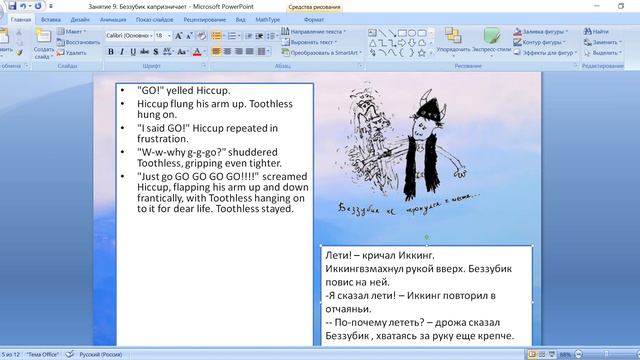Open the Вставка ribbon tab
Image resolution: width=640 pixels, height=360 pixels.
click(x=51, y=20)
